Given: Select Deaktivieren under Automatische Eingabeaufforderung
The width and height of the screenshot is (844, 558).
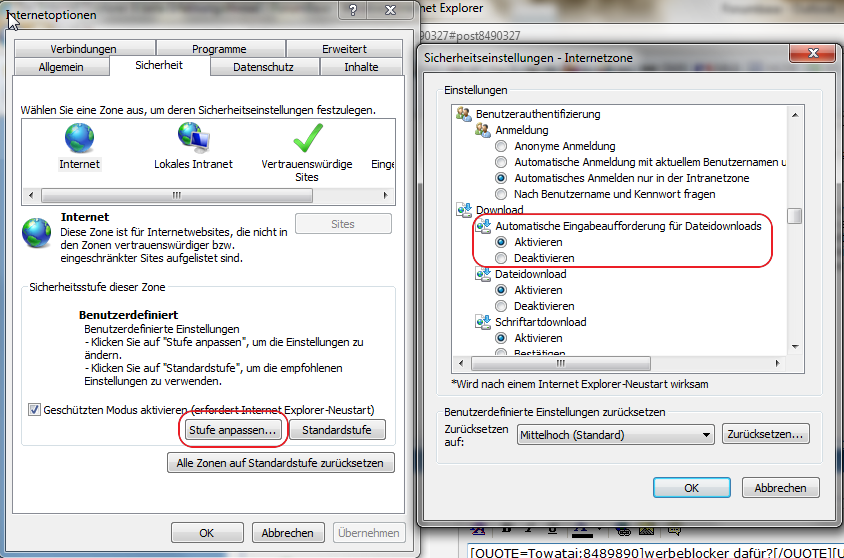Looking at the screenshot, I should [501, 258].
